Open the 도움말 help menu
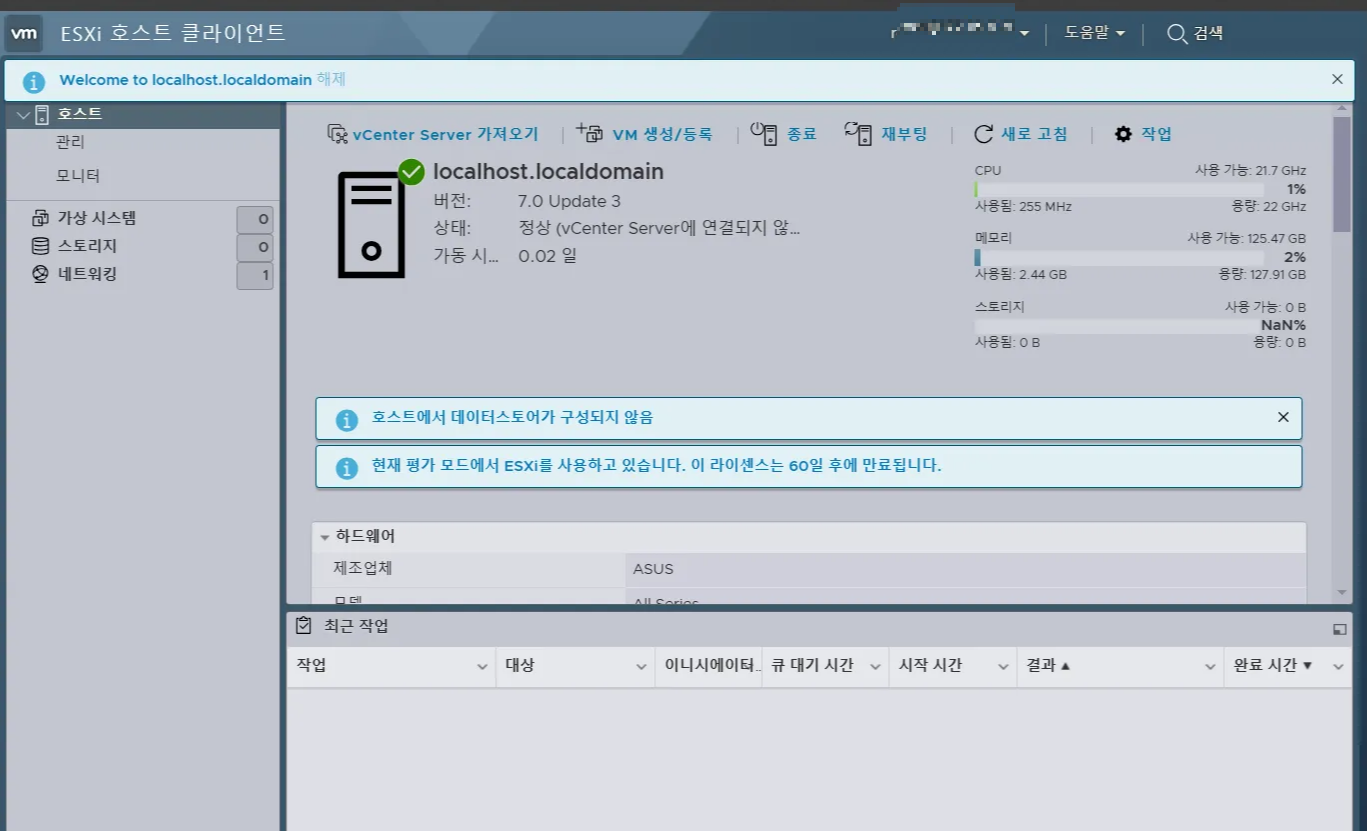 coord(1094,33)
